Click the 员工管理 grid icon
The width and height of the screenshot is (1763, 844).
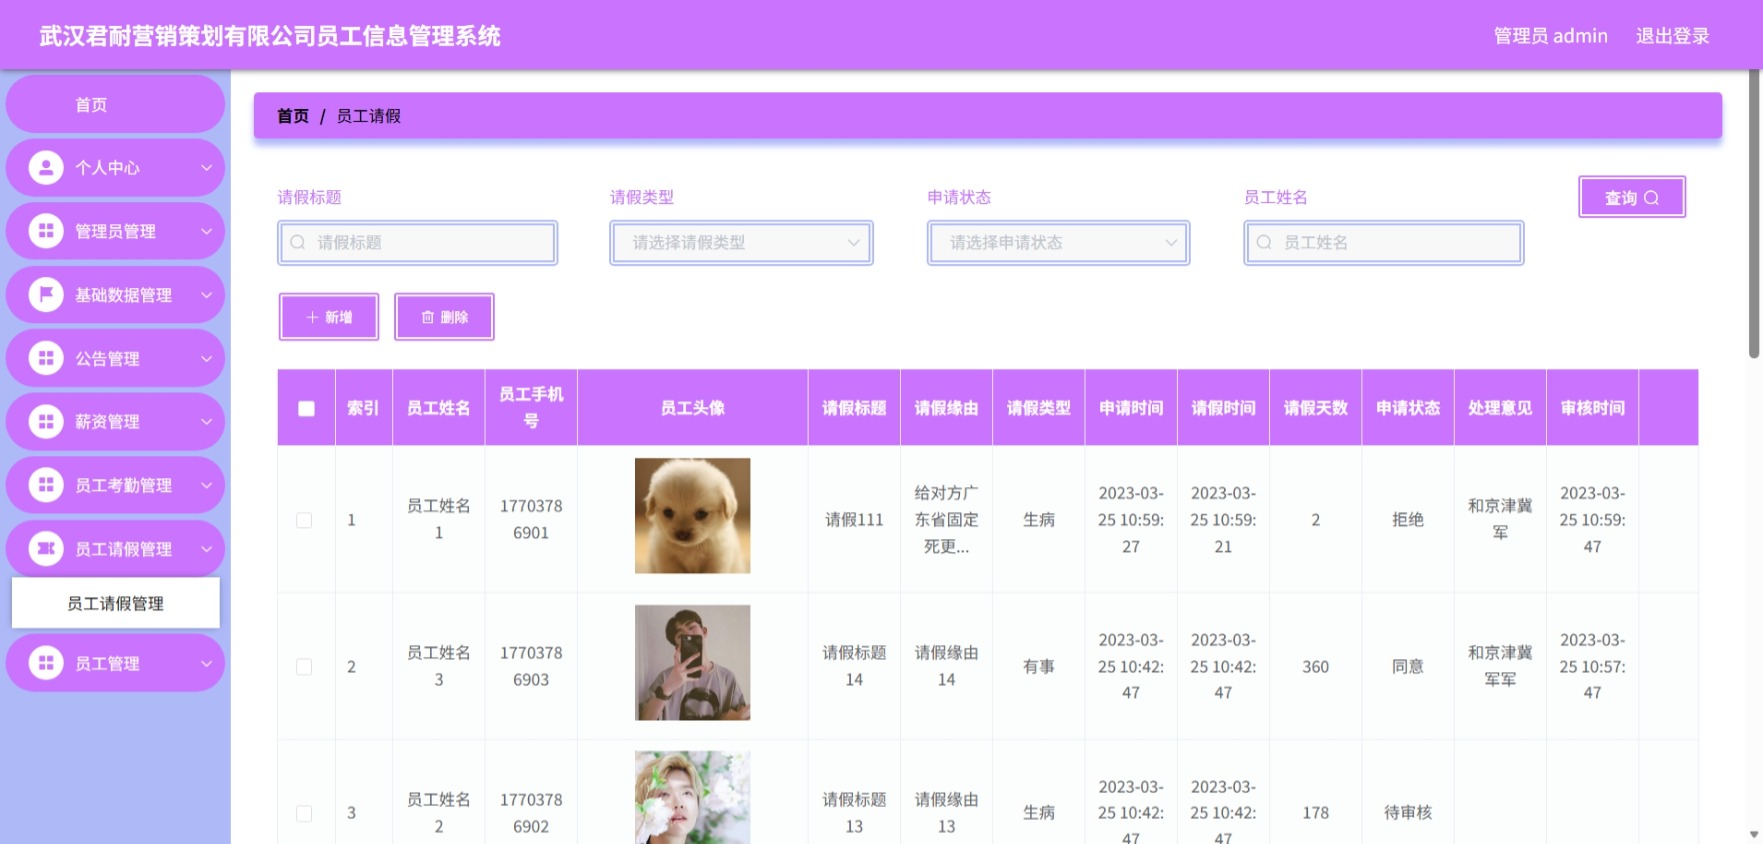[x=46, y=663]
